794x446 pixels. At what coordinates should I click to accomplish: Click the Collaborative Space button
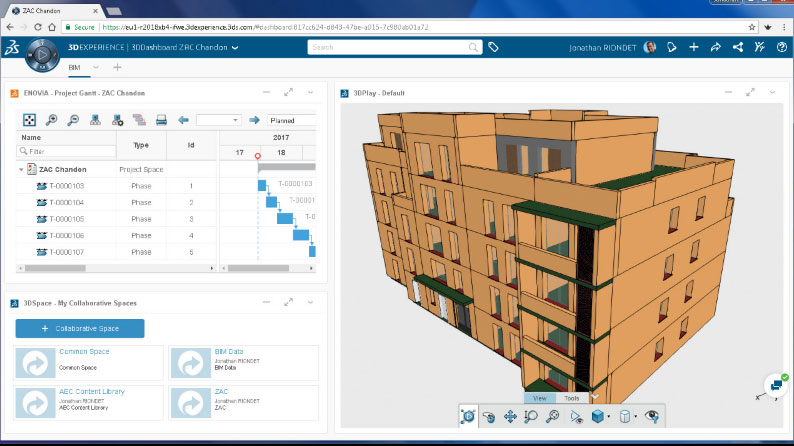click(x=80, y=329)
